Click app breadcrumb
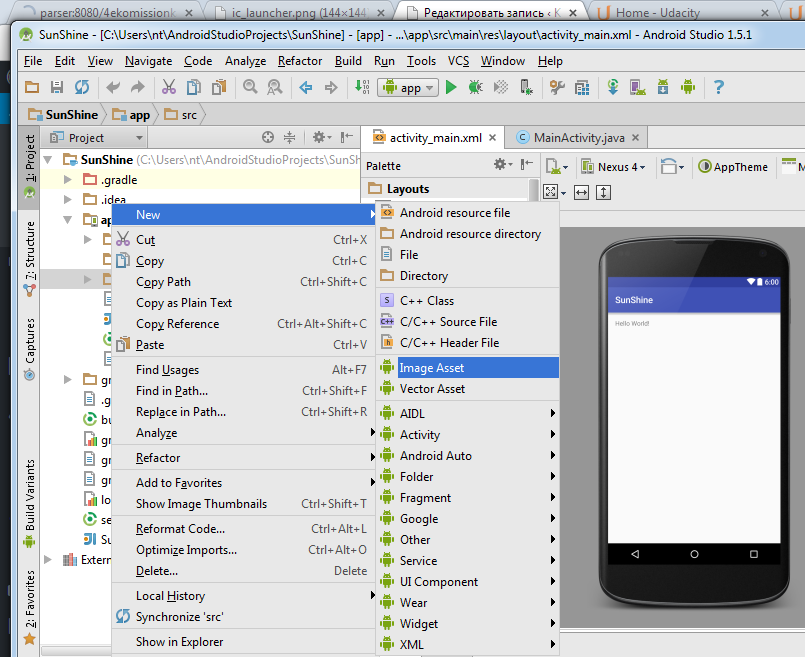Viewport: 805px width, 657px height. point(131,115)
